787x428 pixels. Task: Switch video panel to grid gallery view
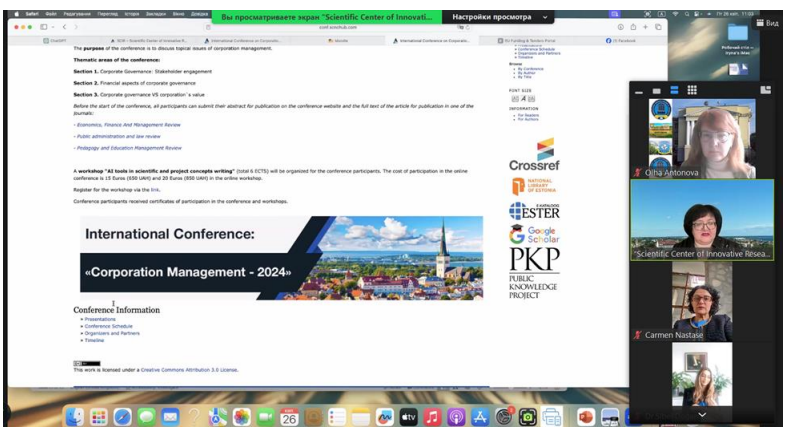692,90
